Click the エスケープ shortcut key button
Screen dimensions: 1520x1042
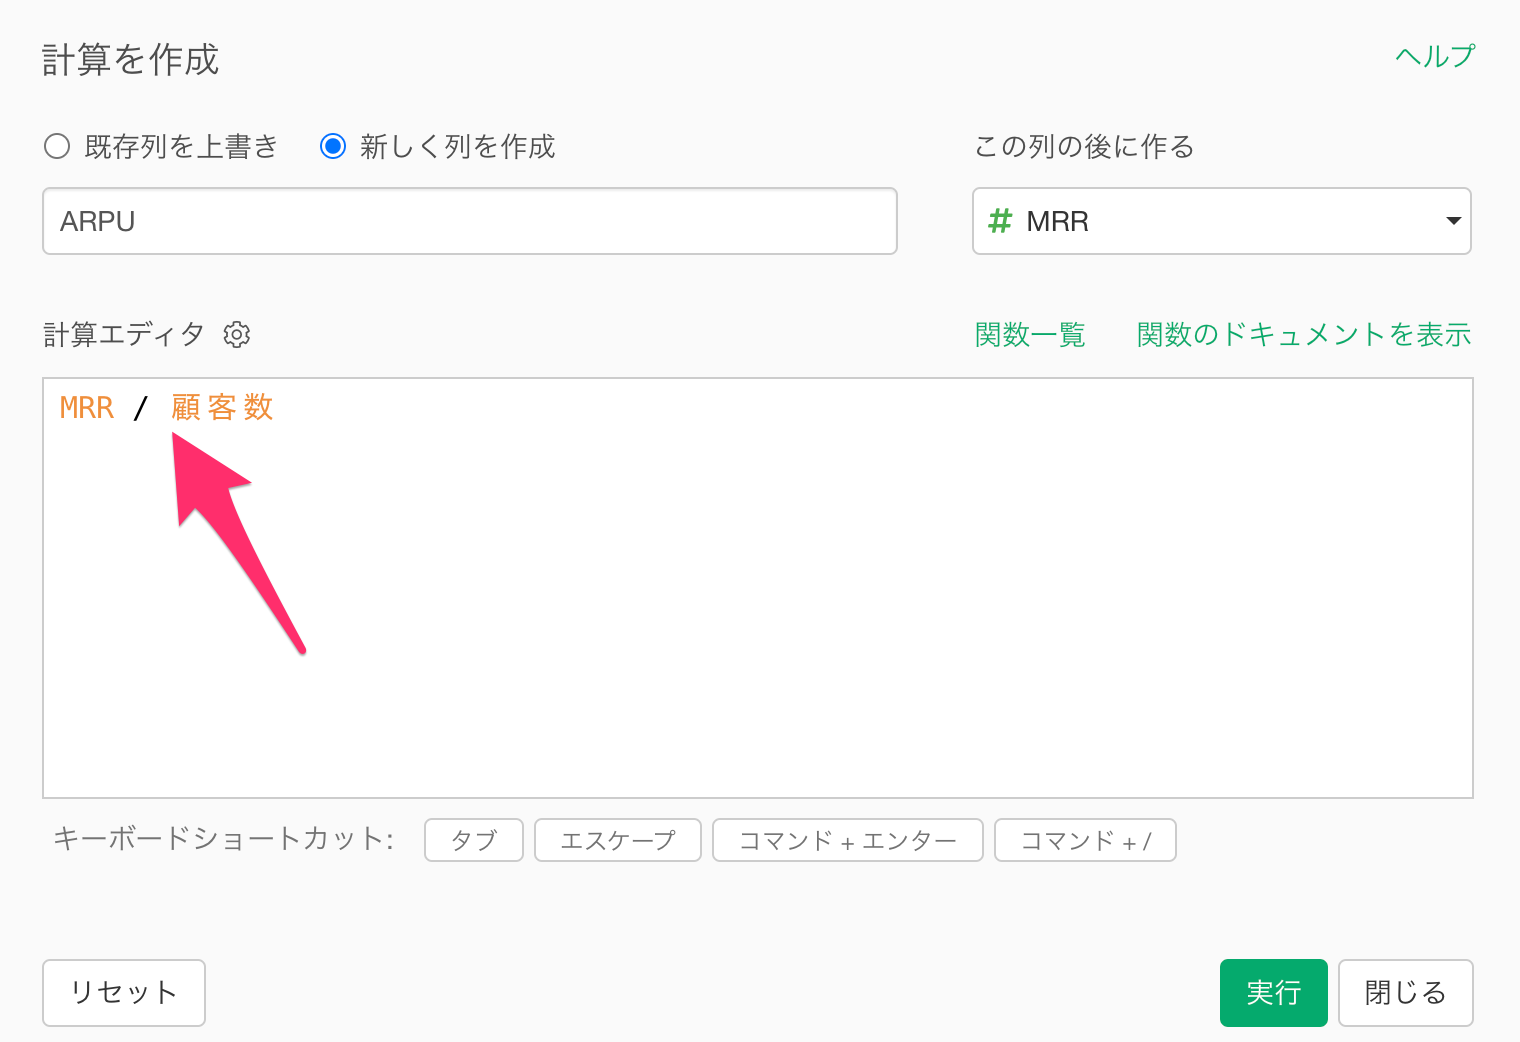tap(618, 840)
